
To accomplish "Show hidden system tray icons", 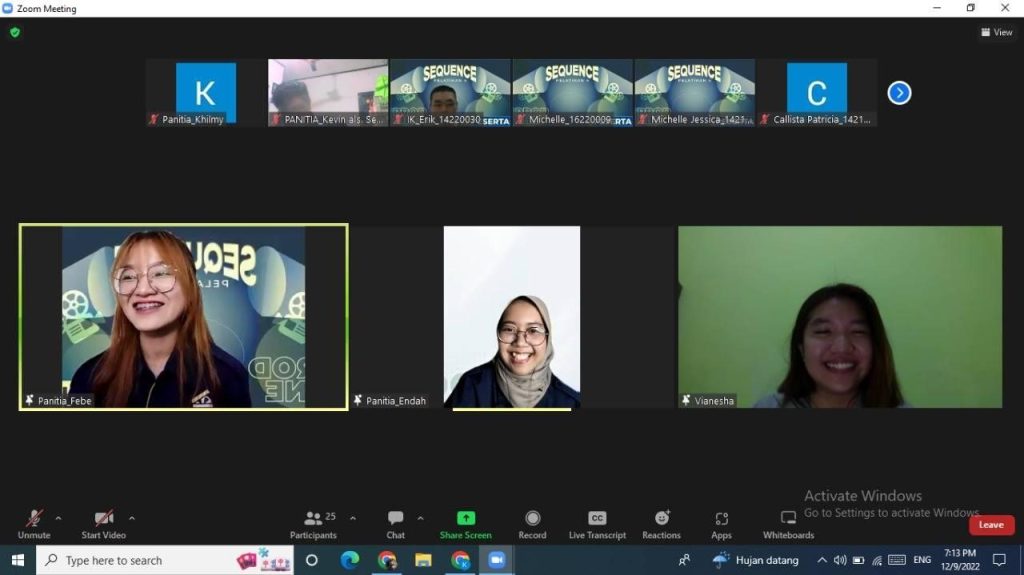I will coord(822,560).
